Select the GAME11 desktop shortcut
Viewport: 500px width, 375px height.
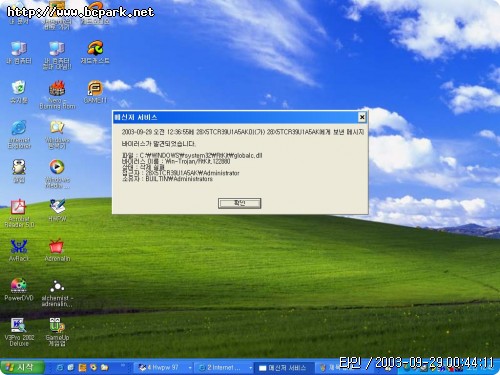95,92
